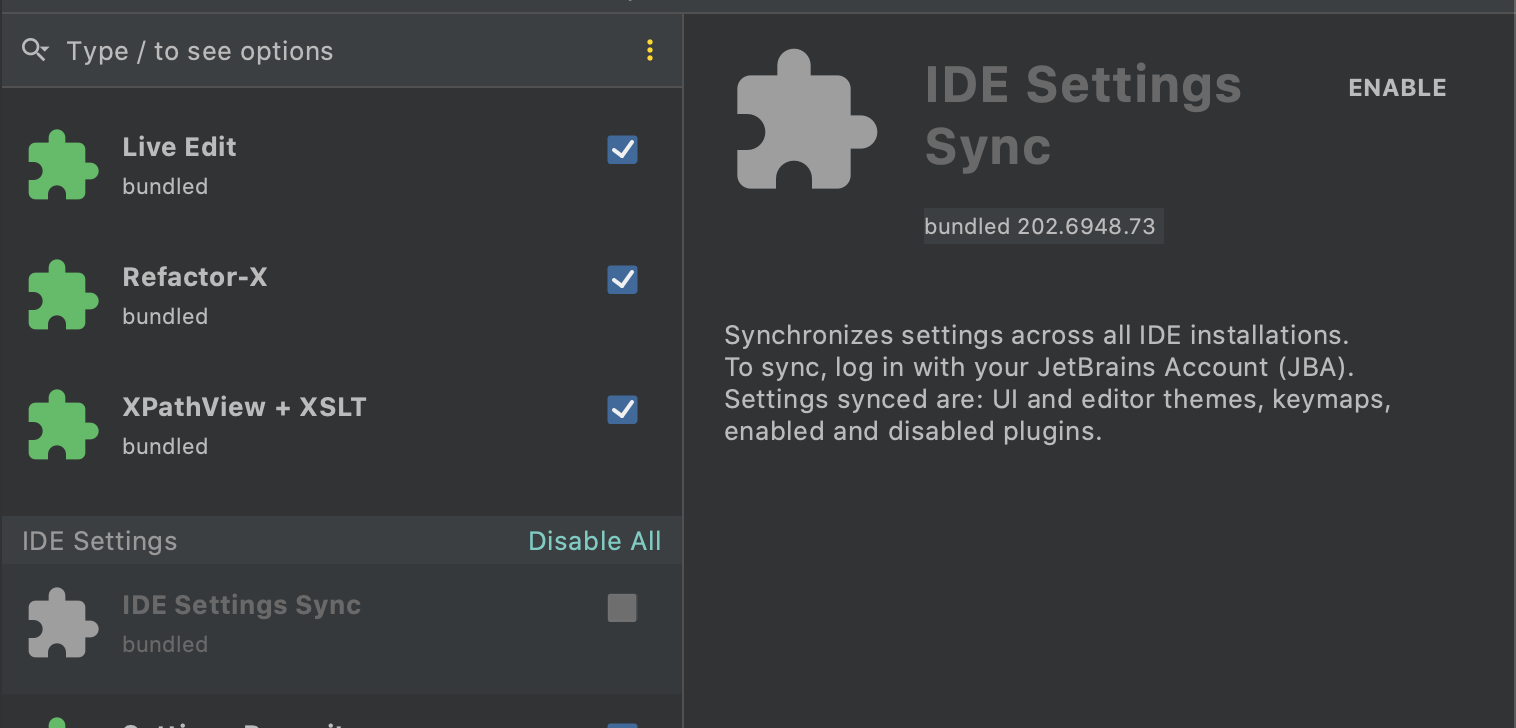The image size is (1516, 728).
Task: Select the XPathView + XSLT plugin name
Action: (x=244, y=407)
